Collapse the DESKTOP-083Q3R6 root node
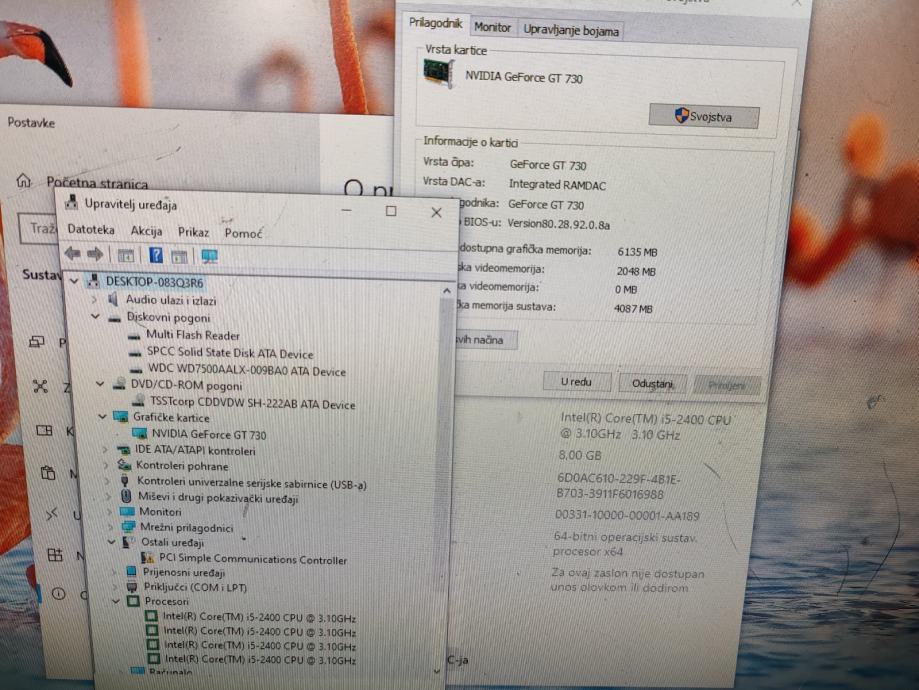 pos(74,281)
